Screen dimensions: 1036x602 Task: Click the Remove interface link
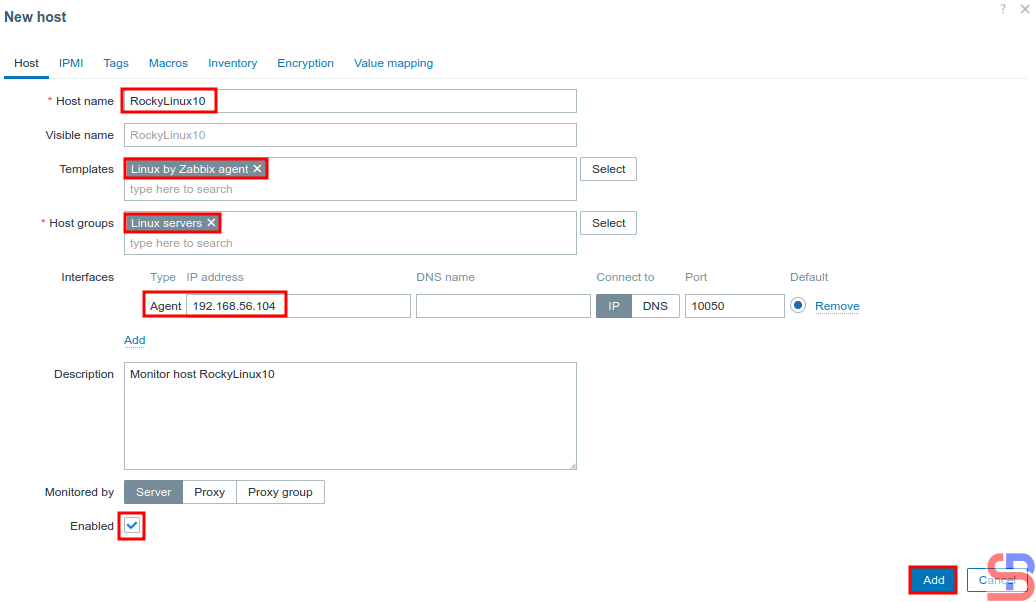(x=837, y=306)
